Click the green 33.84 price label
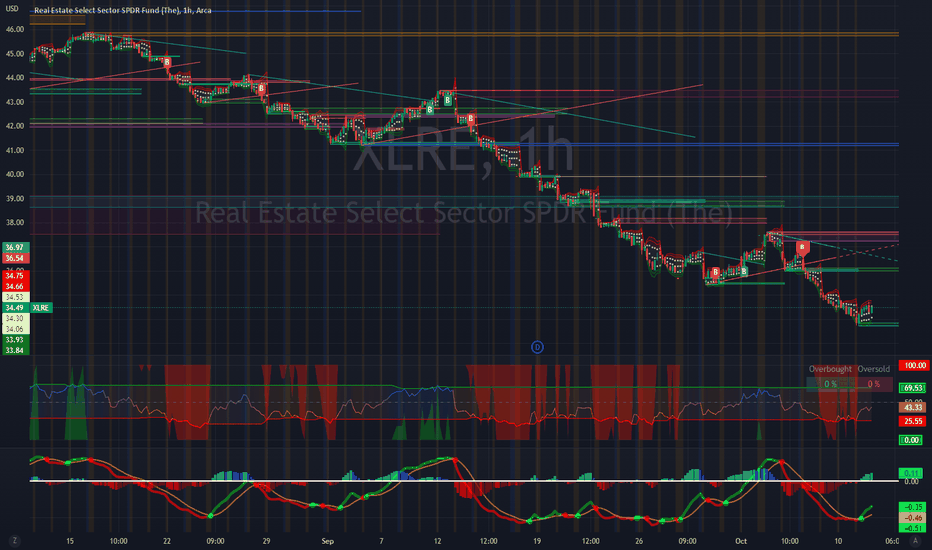 [x=15, y=350]
